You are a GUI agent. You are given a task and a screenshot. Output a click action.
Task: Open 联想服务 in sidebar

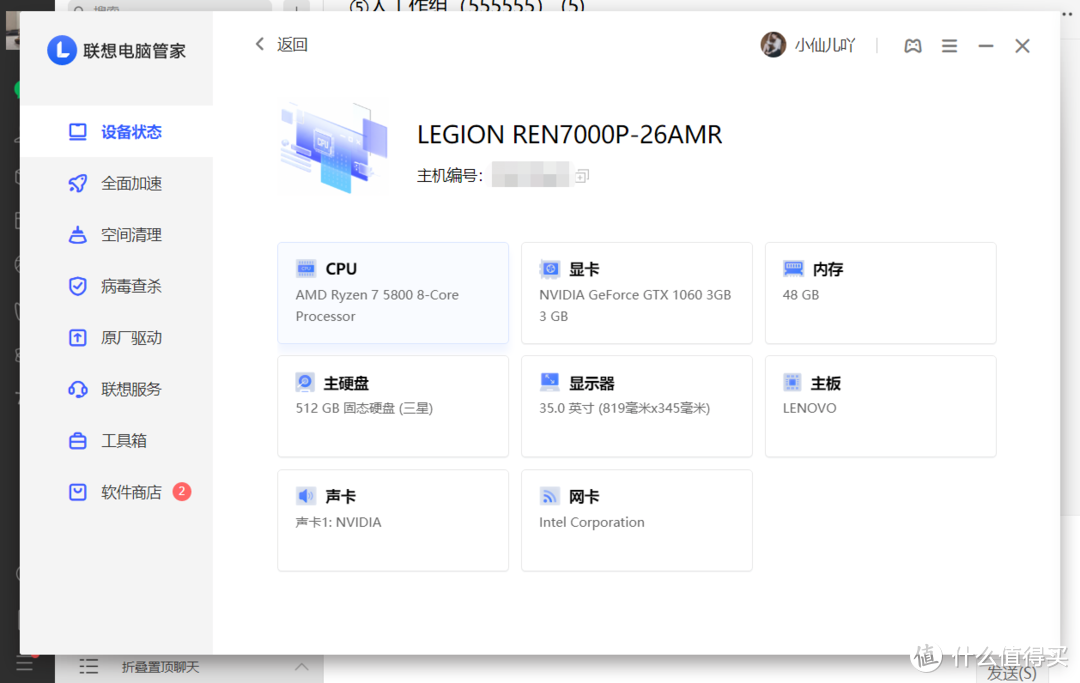(116, 389)
